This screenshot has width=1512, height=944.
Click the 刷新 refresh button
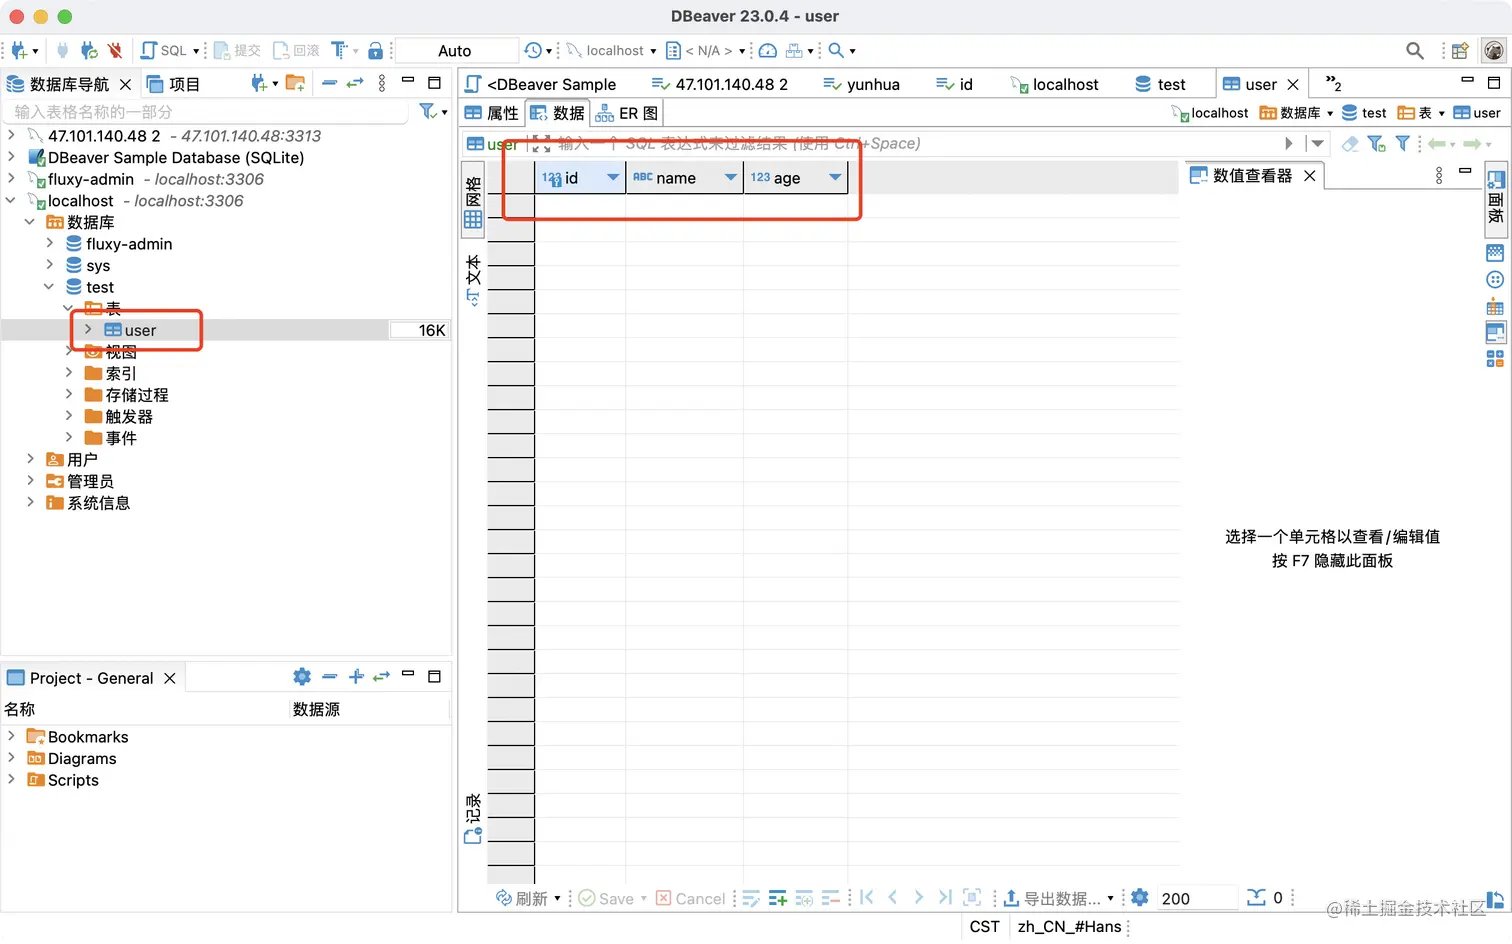(522, 898)
